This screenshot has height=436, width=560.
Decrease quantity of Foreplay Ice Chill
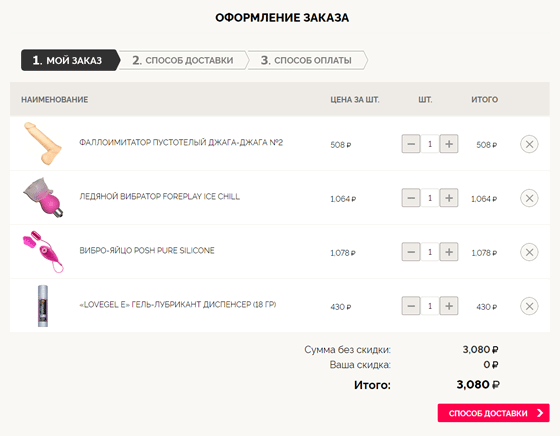411,198
